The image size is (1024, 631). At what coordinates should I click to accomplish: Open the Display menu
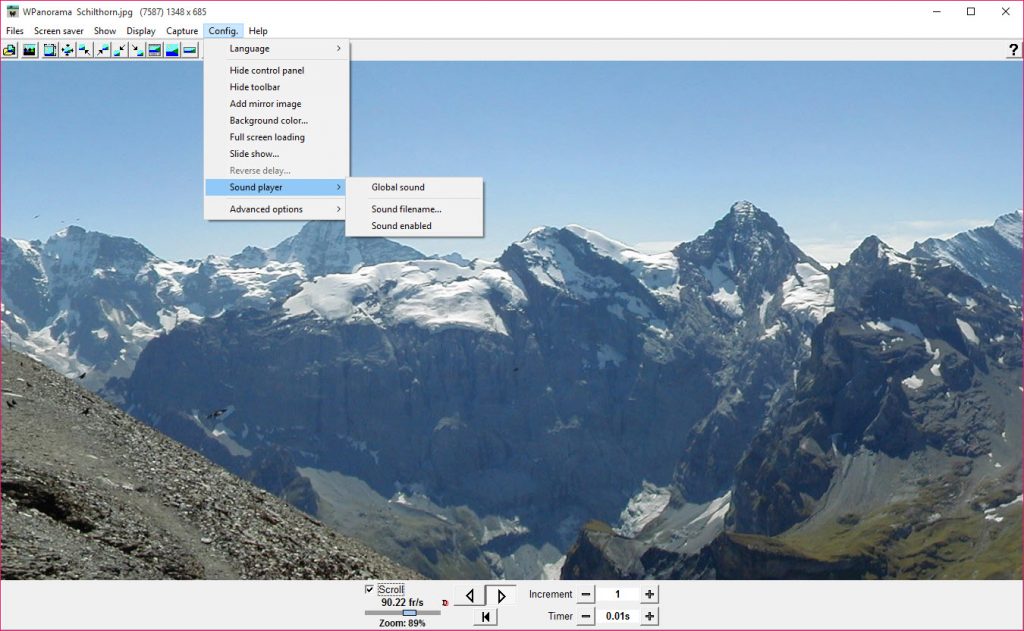coord(141,31)
